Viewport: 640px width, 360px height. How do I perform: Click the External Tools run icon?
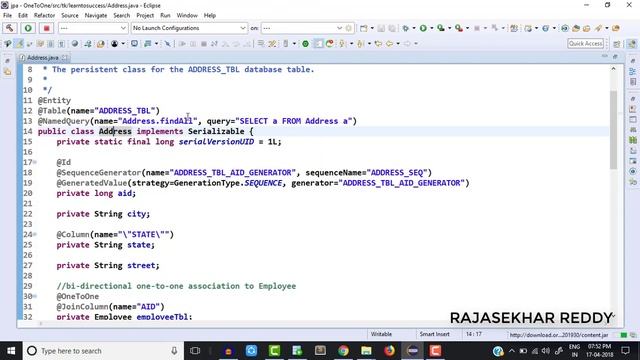pyautogui.click(x=459, y=28)
